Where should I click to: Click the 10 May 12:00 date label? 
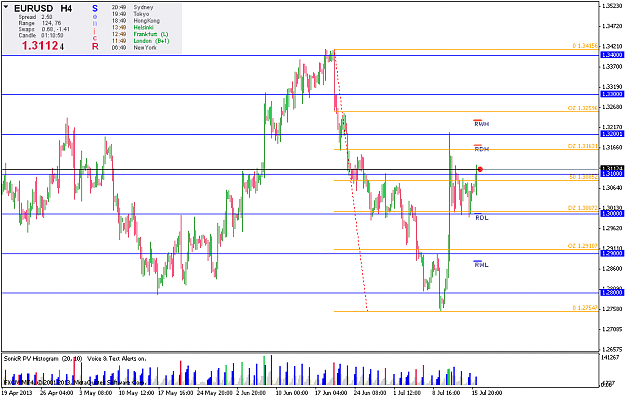tap(137, 393)
